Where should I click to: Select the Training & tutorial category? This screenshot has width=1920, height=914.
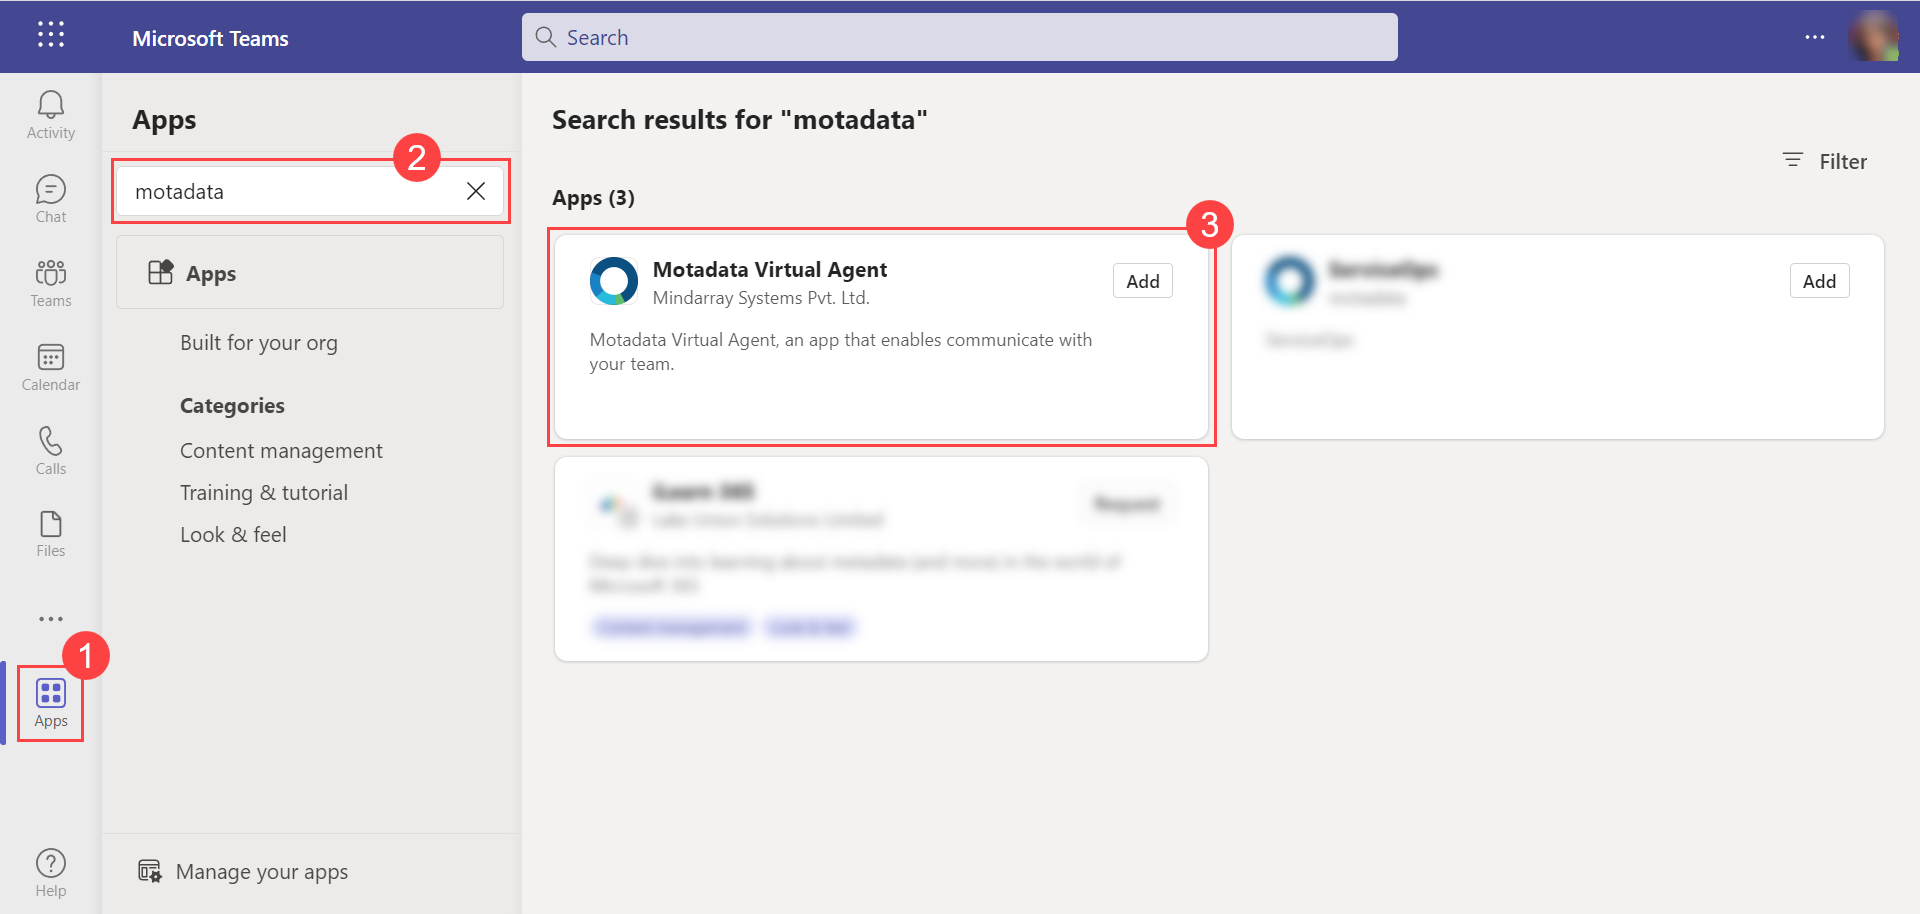click(264, 492)
